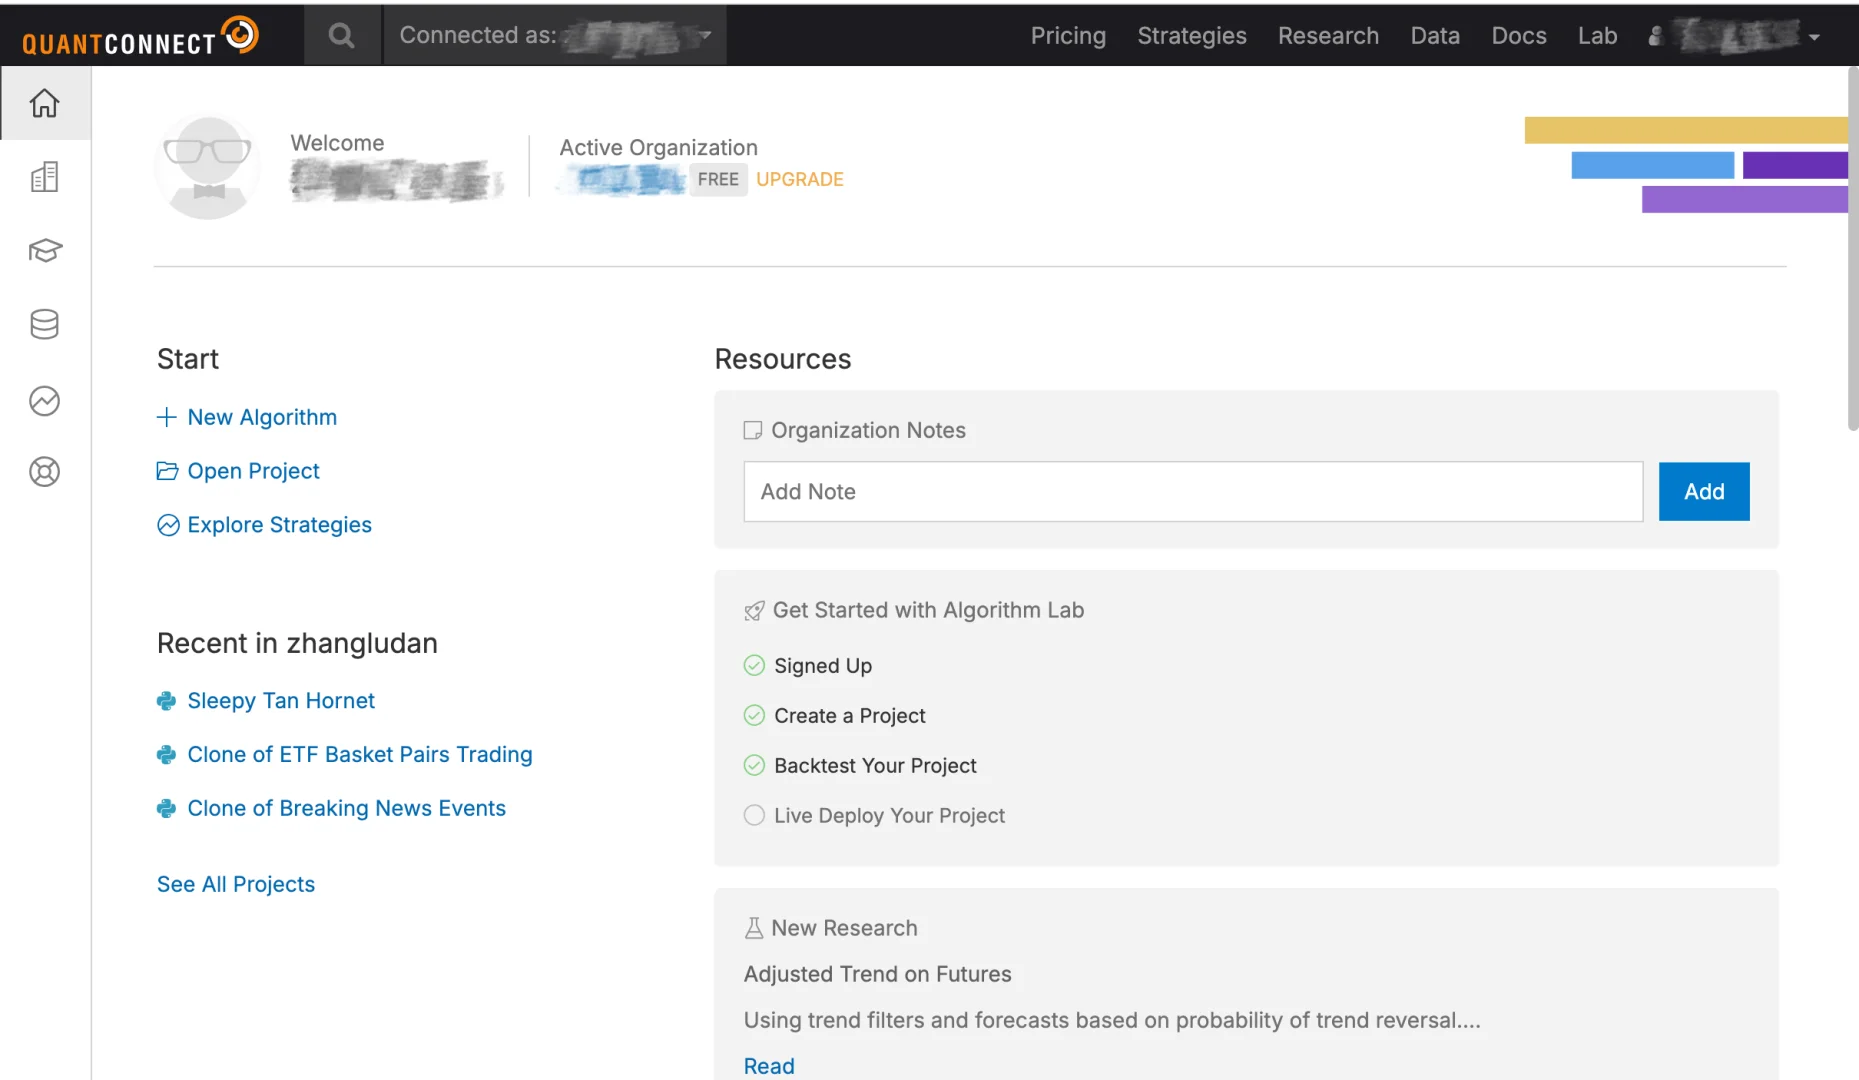Click the UPGRADE link
Viewport: 1859px width, 1080px height.
(800, 179)
